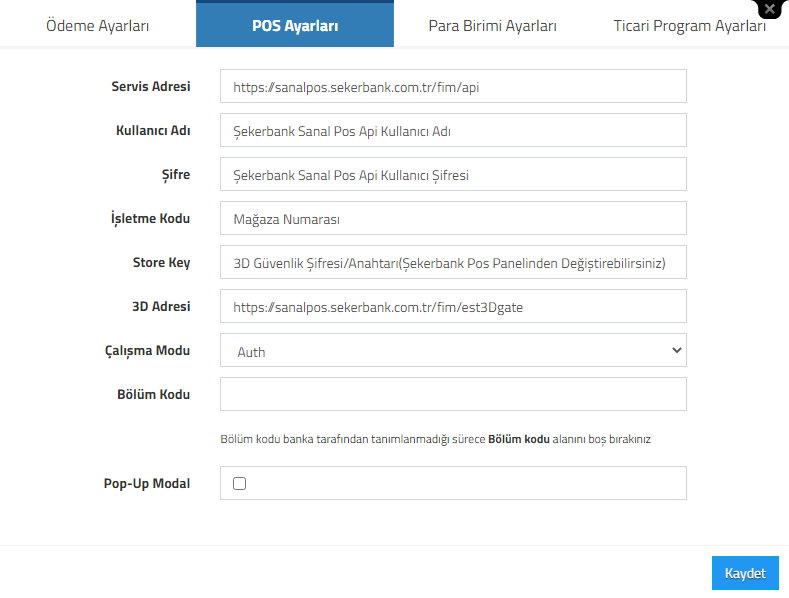Select the POS Ayarları tab
789x598 pixels.
pyautogui.click(x=295, y=24)
